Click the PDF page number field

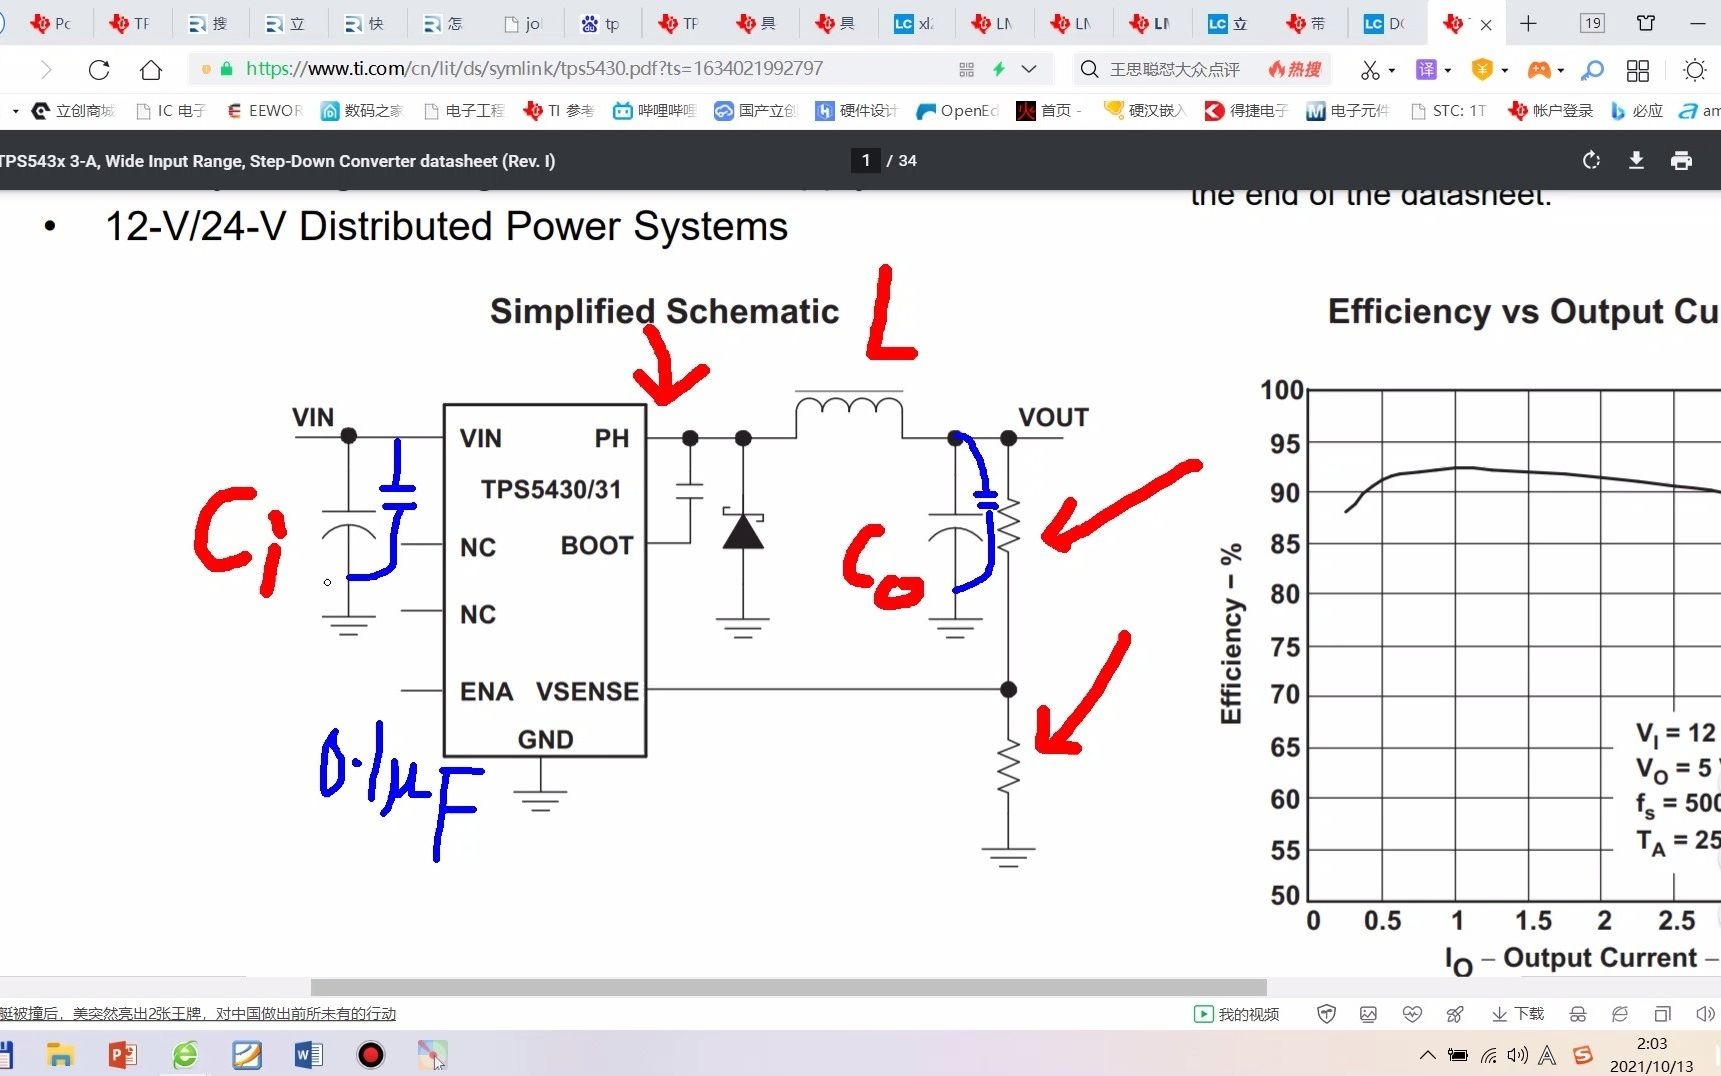click(x=865, y=160)
